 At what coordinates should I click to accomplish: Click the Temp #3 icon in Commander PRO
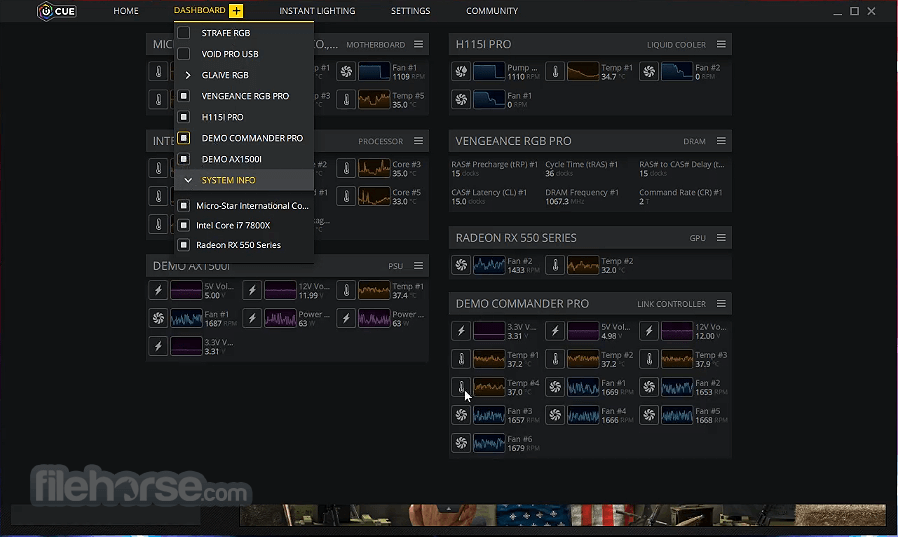649,359
